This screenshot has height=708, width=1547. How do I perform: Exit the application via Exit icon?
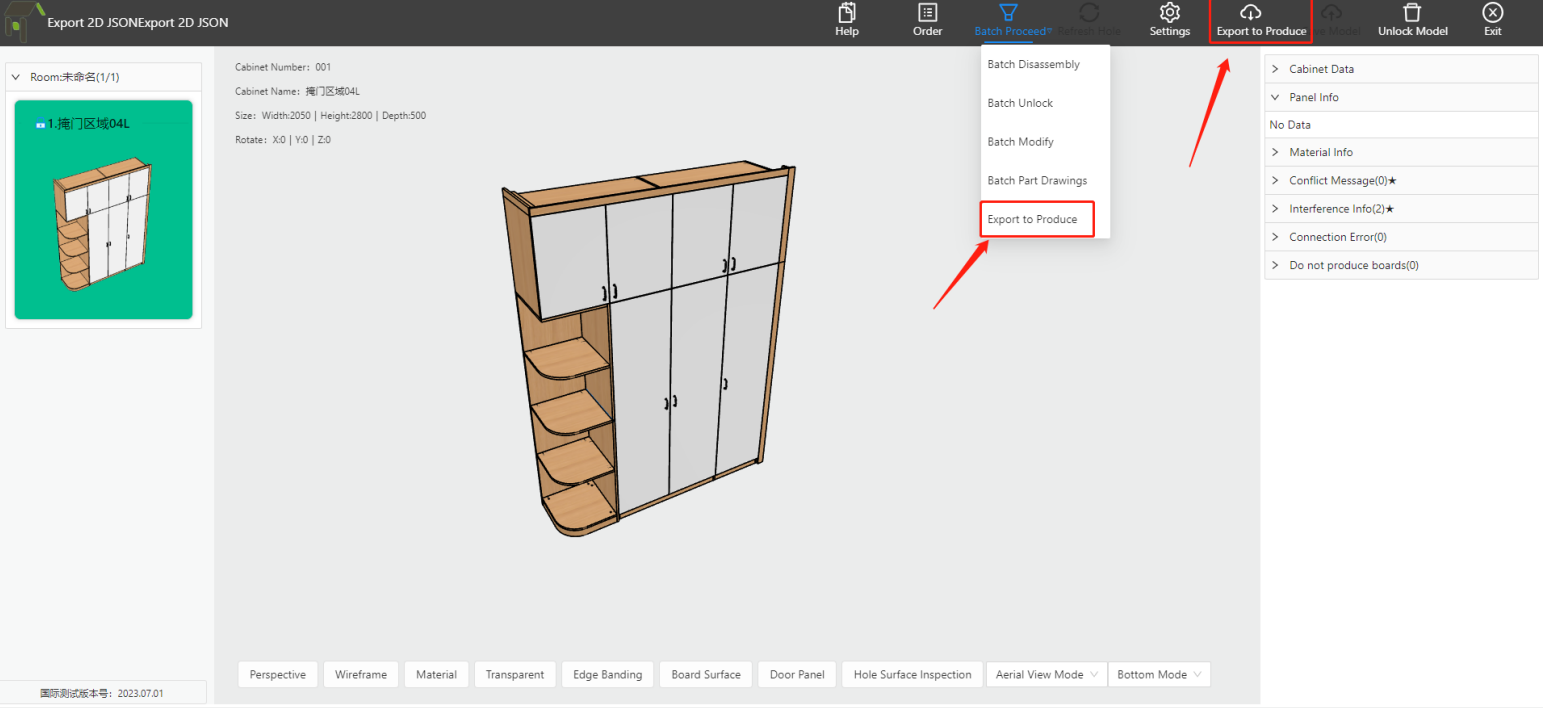(1492, 14)
